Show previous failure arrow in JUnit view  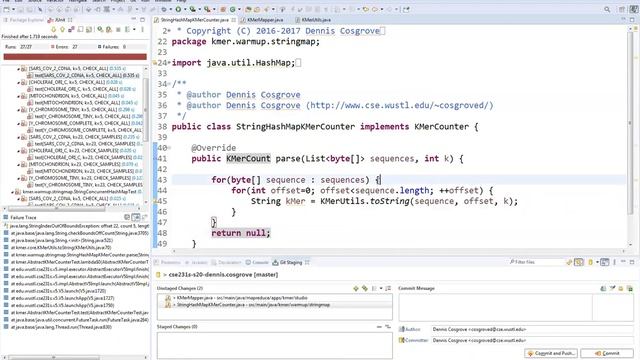[x=62, y=29]
